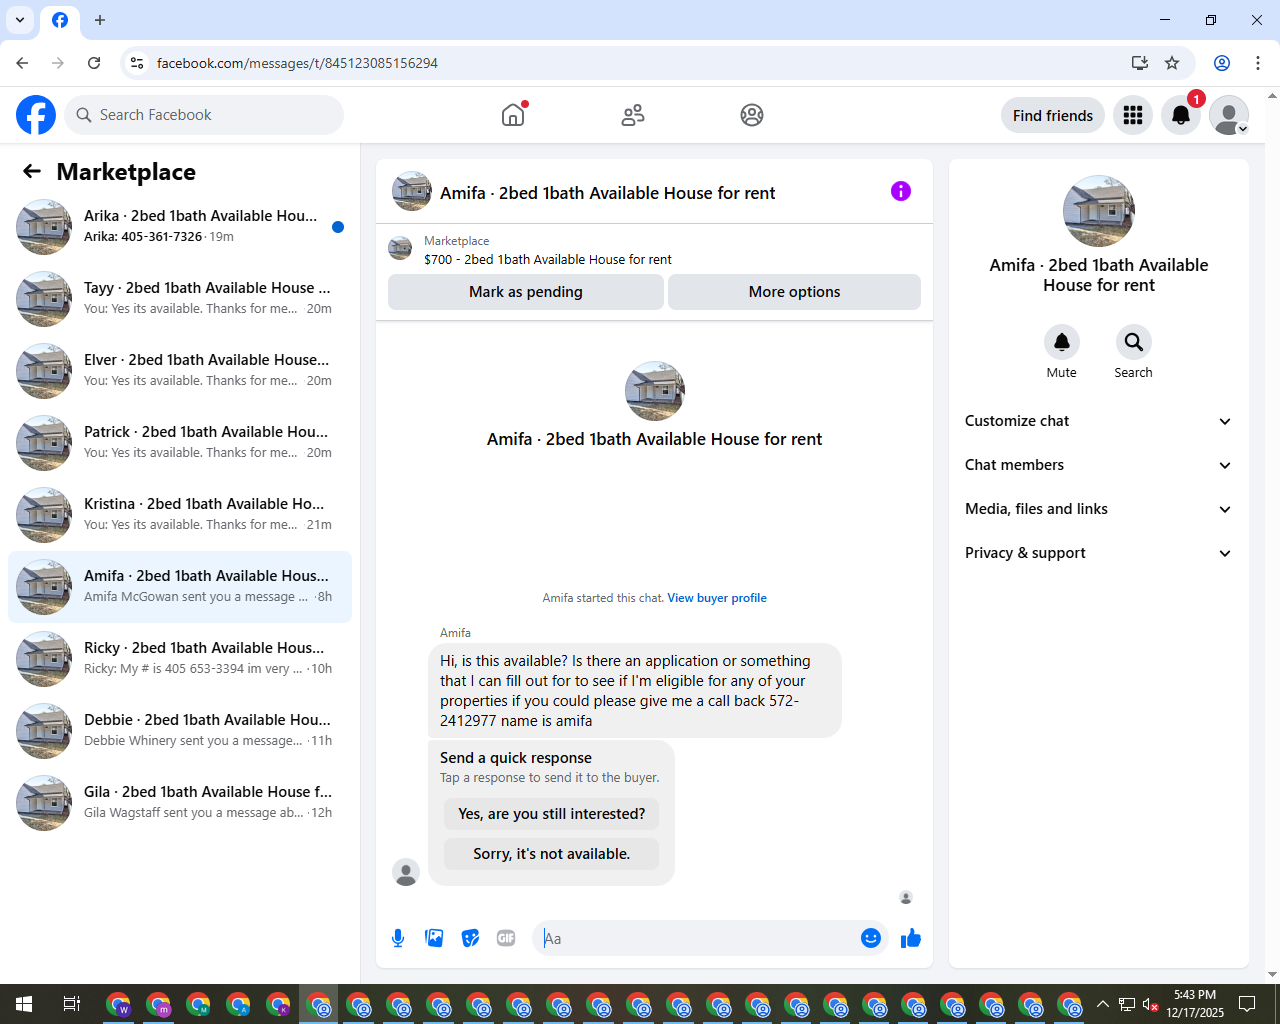
Task: Open conversation information purple icon
Action: point(901,191)
